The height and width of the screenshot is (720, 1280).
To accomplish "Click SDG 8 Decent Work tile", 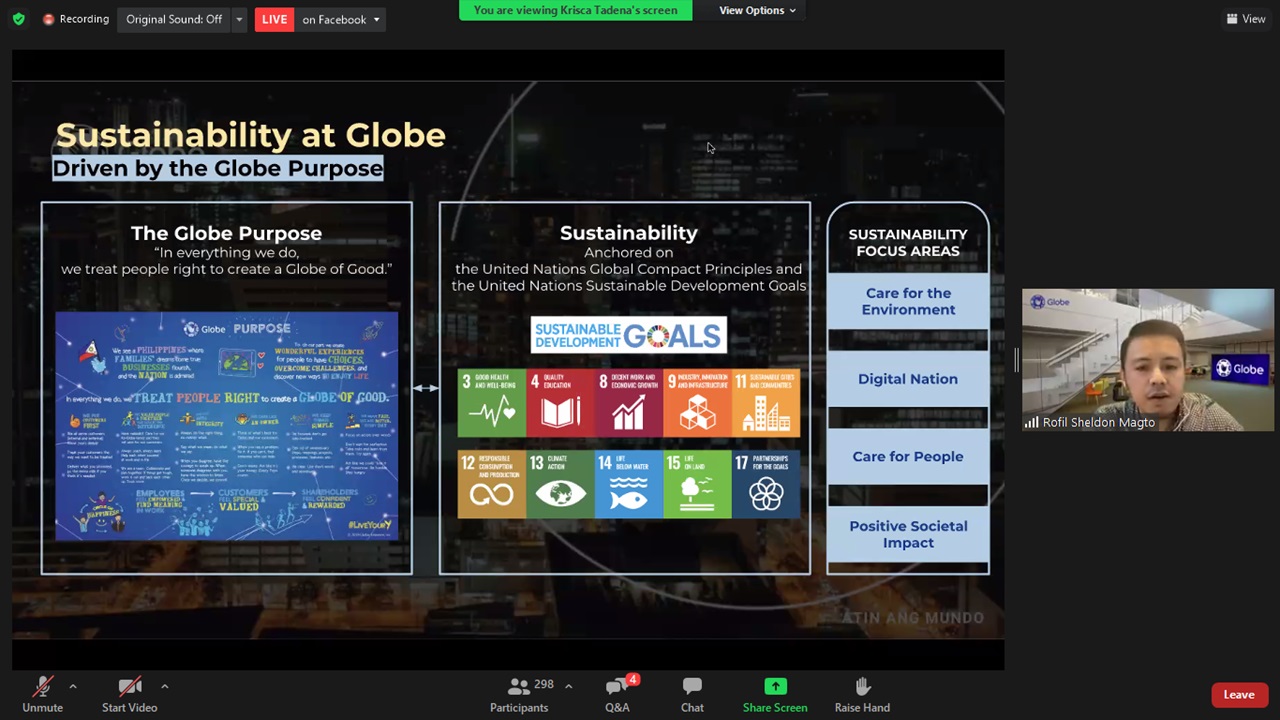I will point(629,403).
